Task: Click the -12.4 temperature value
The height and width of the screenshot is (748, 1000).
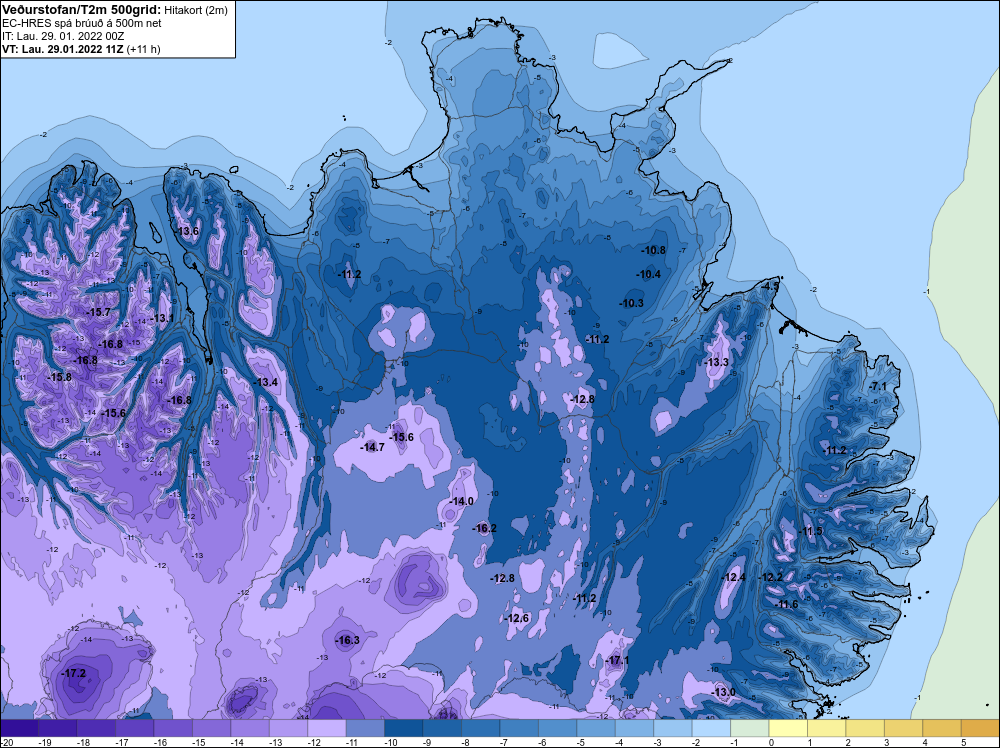Action: coord(733,577)
